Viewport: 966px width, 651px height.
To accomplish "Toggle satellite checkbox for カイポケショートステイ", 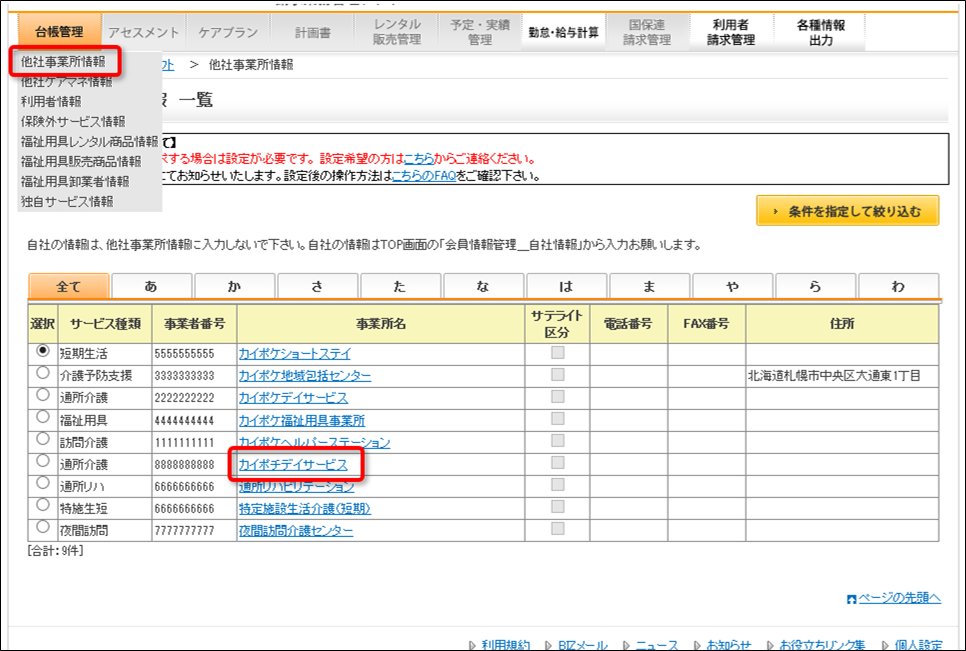I will point(558,352).
